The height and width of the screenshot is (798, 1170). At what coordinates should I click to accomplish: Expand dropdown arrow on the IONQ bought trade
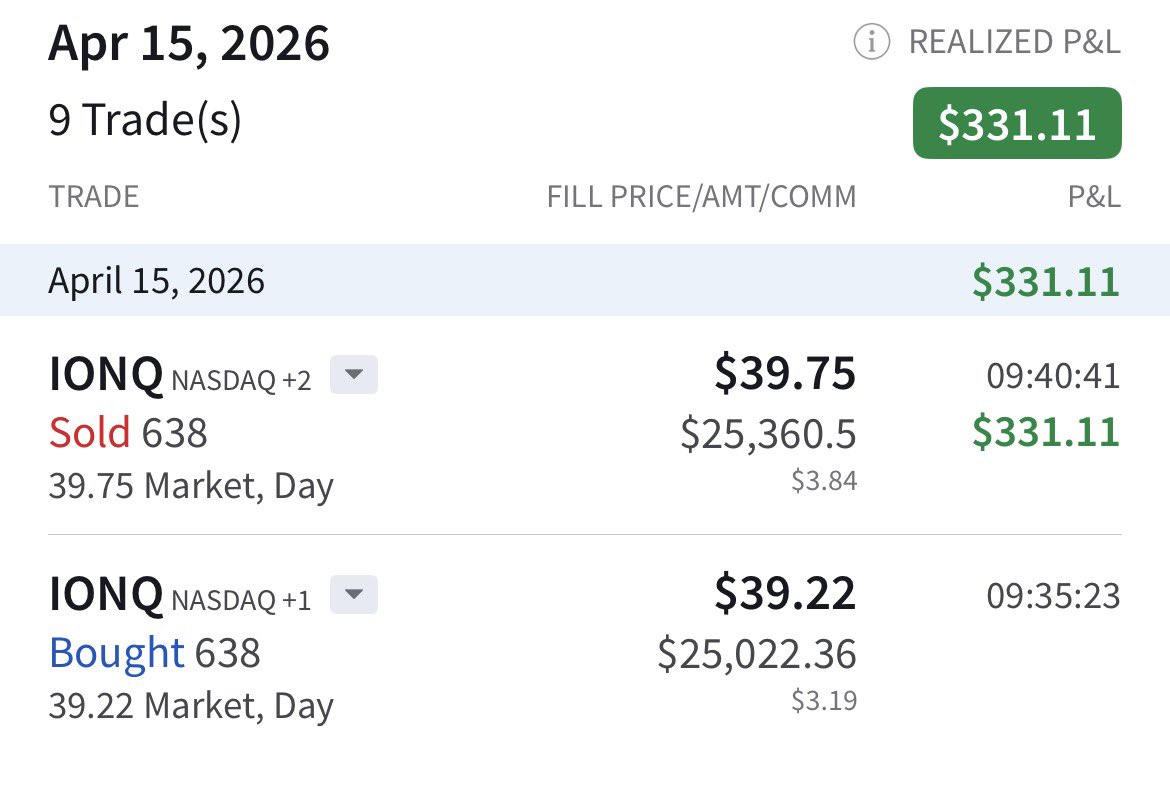click(x=354, y=596)
